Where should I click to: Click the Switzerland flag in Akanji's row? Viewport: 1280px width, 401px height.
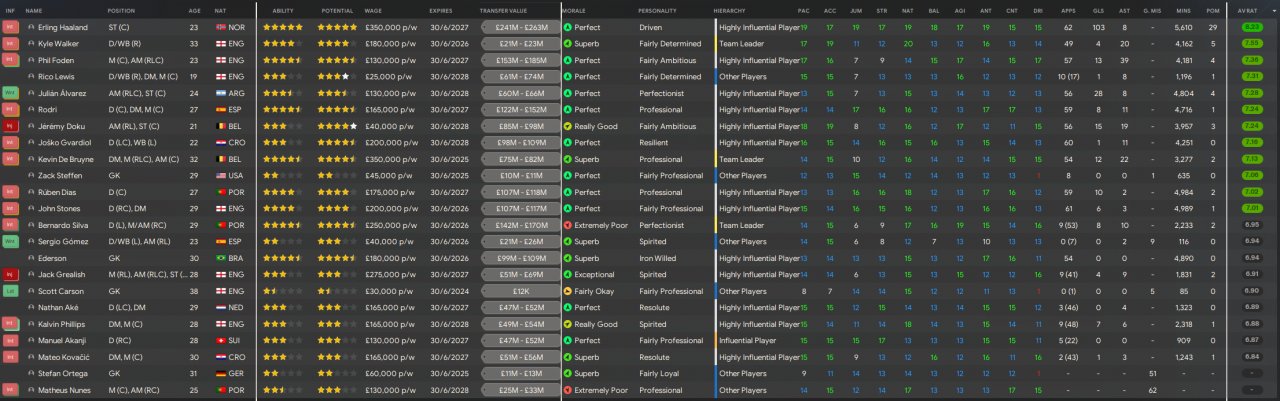[221, 340]
